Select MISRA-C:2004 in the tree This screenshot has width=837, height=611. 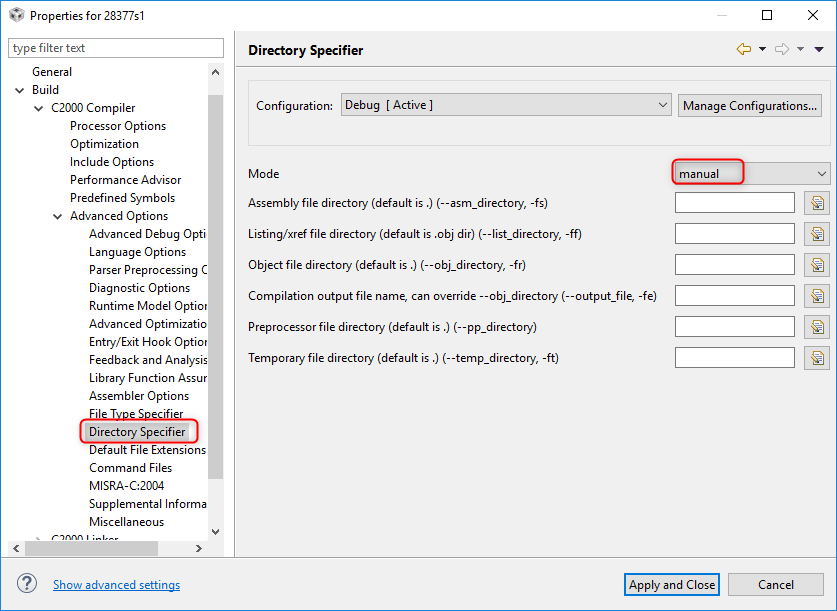(126, 486)
